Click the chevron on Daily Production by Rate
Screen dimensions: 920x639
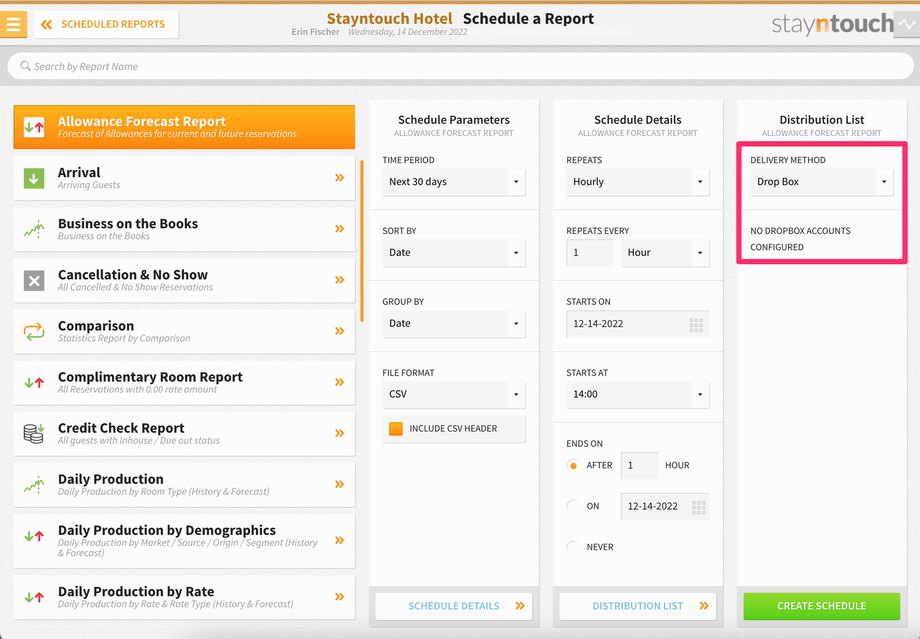point(339,597)
